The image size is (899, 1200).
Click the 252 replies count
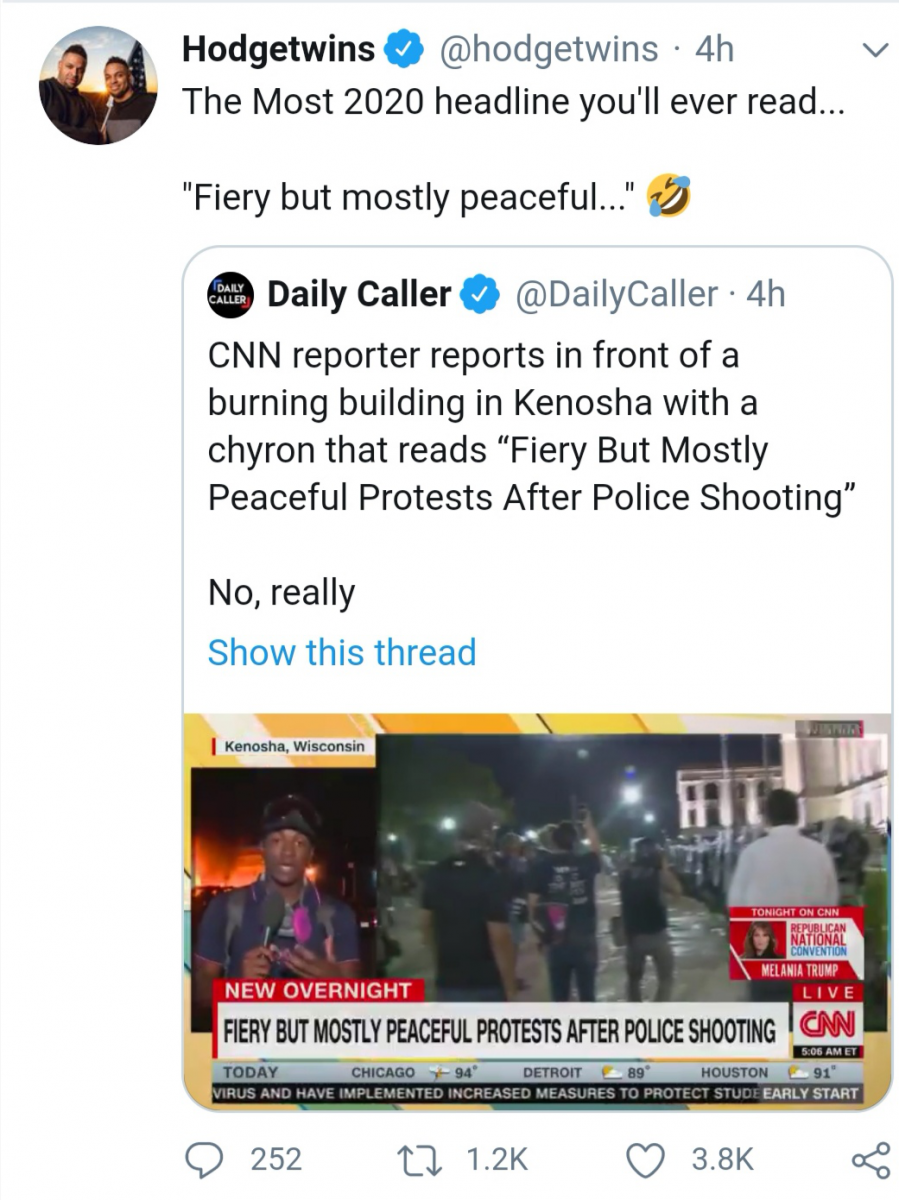point(275,1158)
